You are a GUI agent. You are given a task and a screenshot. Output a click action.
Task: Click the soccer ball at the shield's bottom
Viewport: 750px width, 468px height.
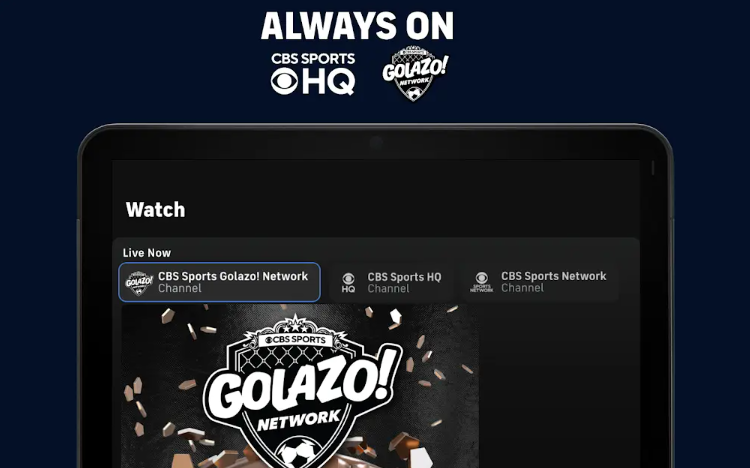point(300,455)
